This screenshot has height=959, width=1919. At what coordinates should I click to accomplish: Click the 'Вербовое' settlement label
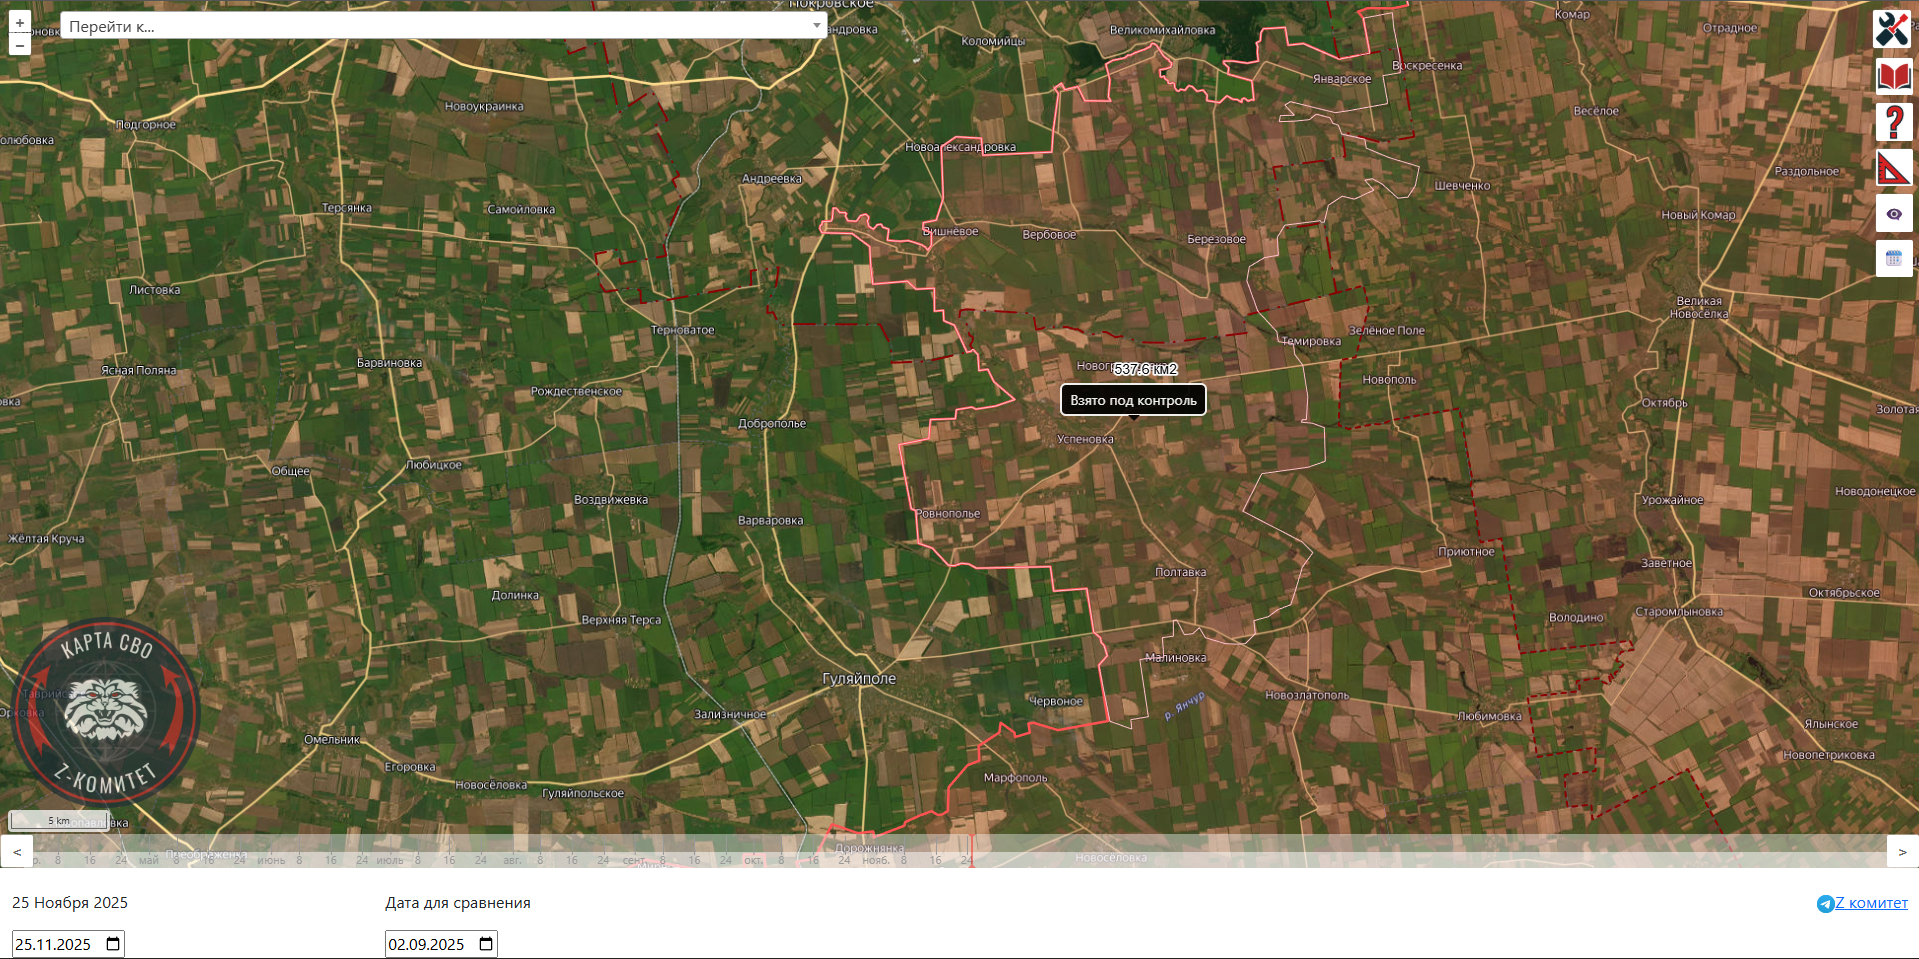[1049, 235]
